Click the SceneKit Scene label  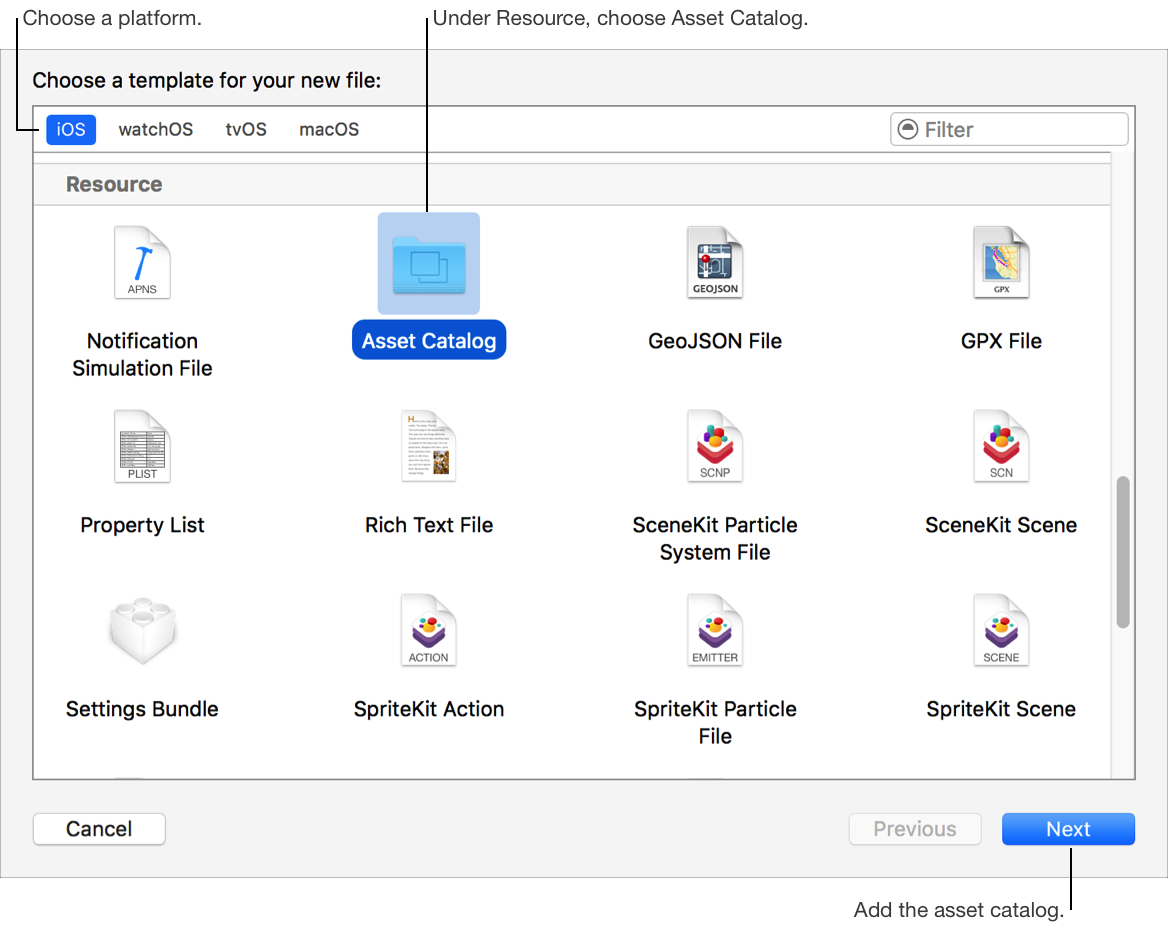click(1001, 525)
